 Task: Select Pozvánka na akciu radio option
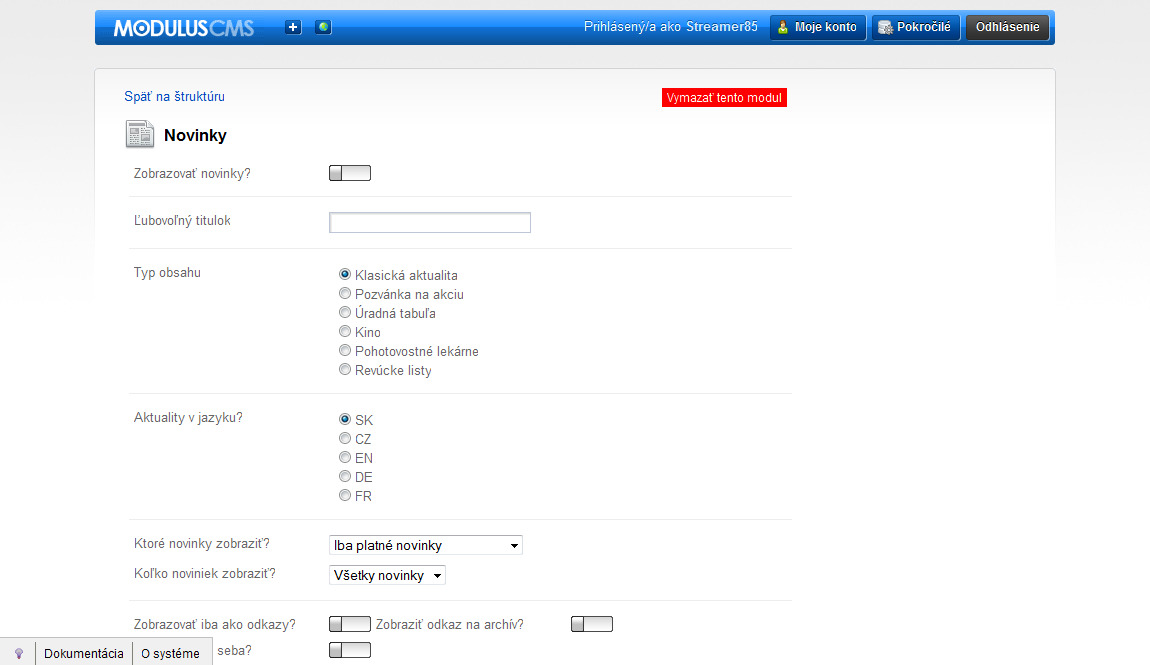[345, 294]
